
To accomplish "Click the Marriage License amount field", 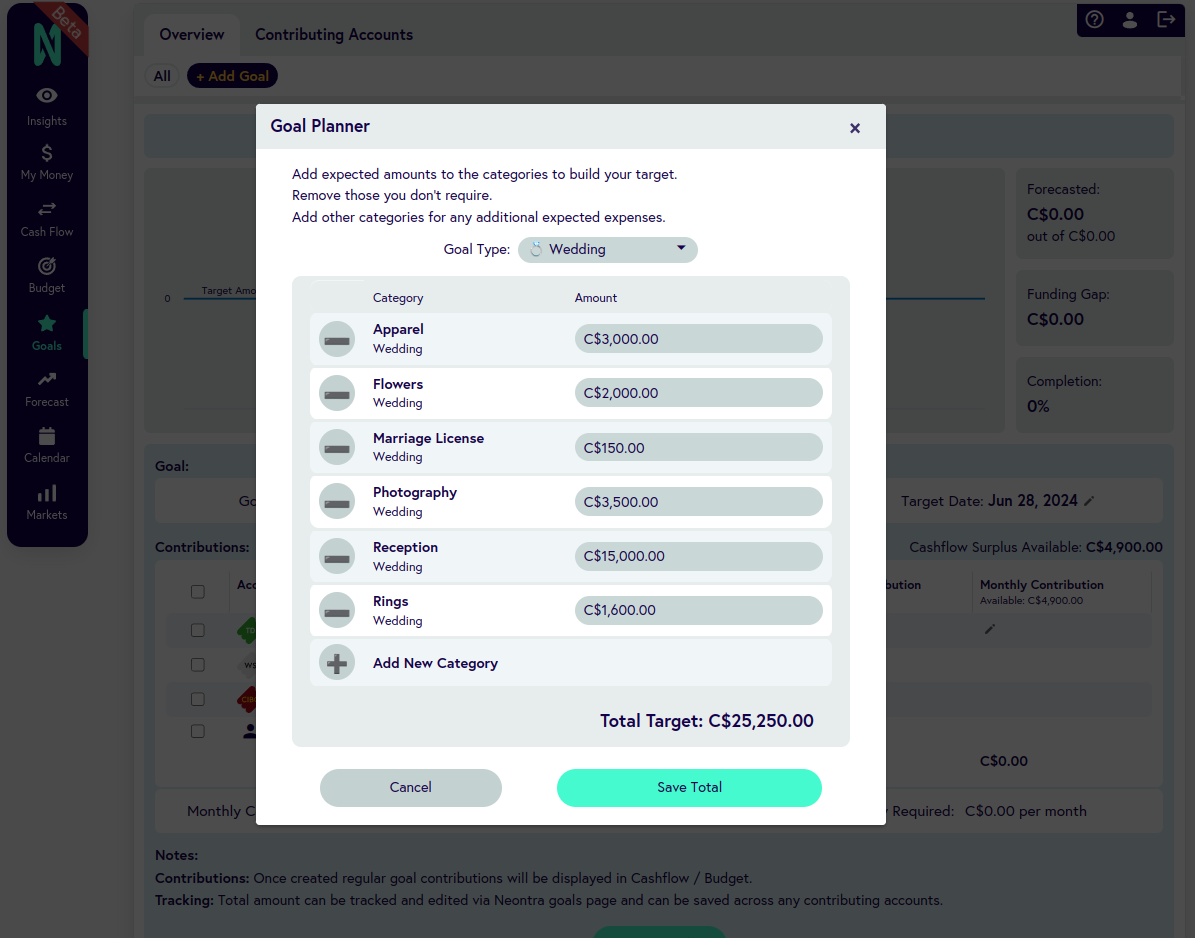I will (x=698, y=448).
